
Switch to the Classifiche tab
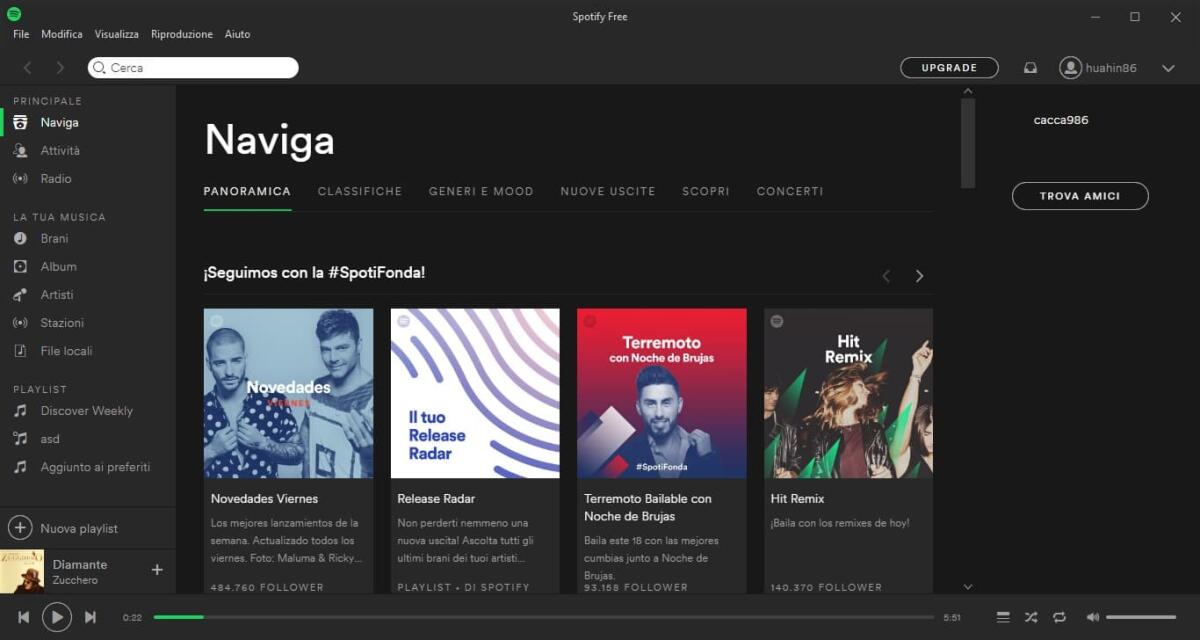pyautogui.click(x=360, y=190)
